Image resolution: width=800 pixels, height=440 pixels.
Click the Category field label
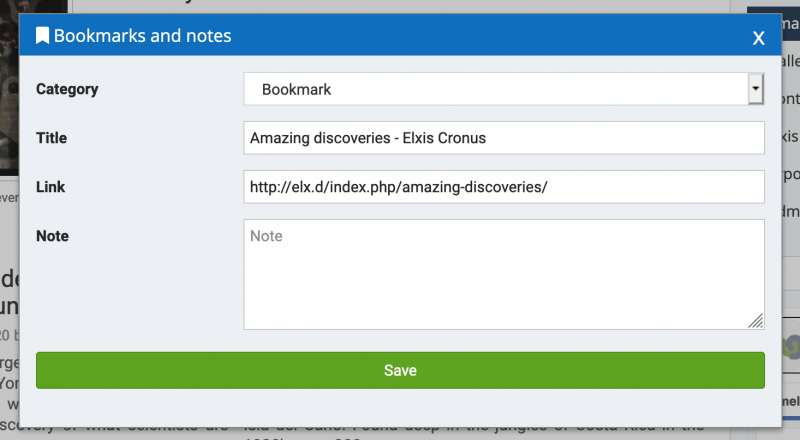[67, 89]
